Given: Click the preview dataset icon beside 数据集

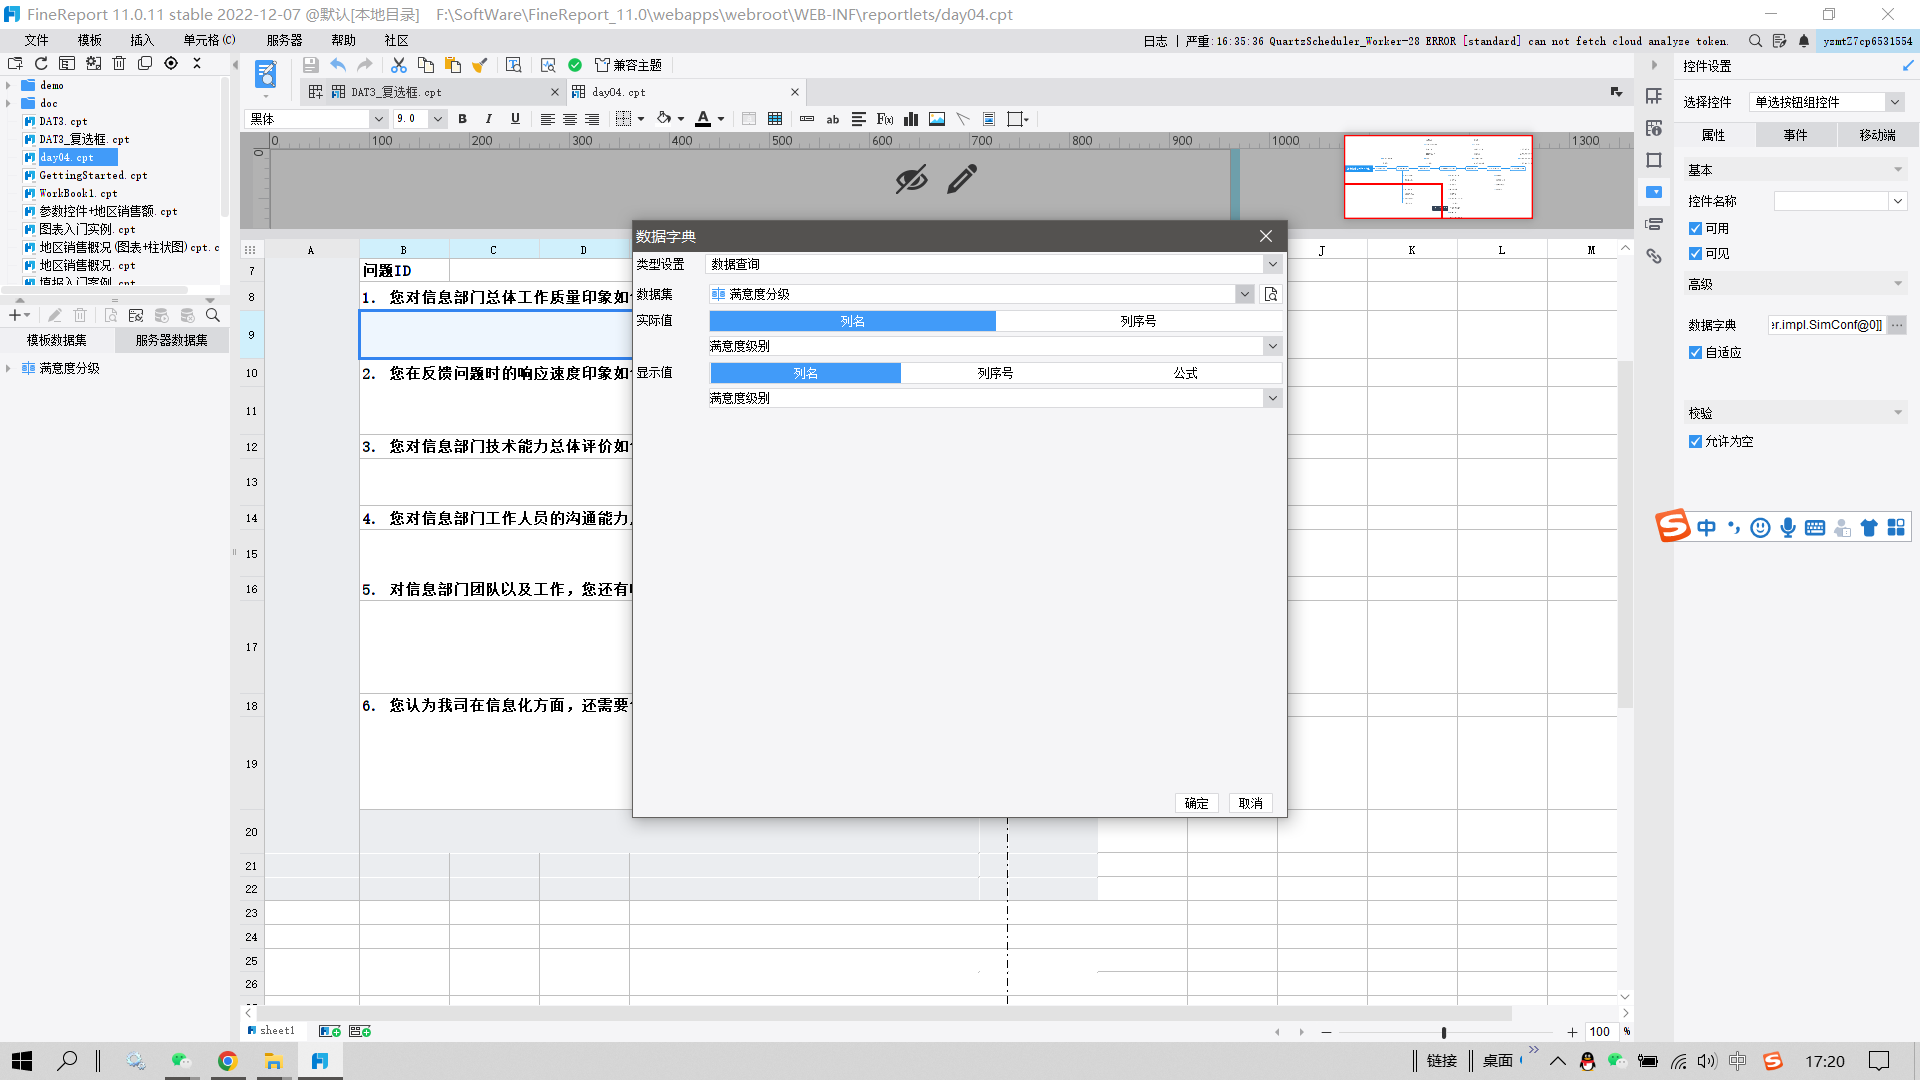Looking at the screenshot, I should 1271,294.
